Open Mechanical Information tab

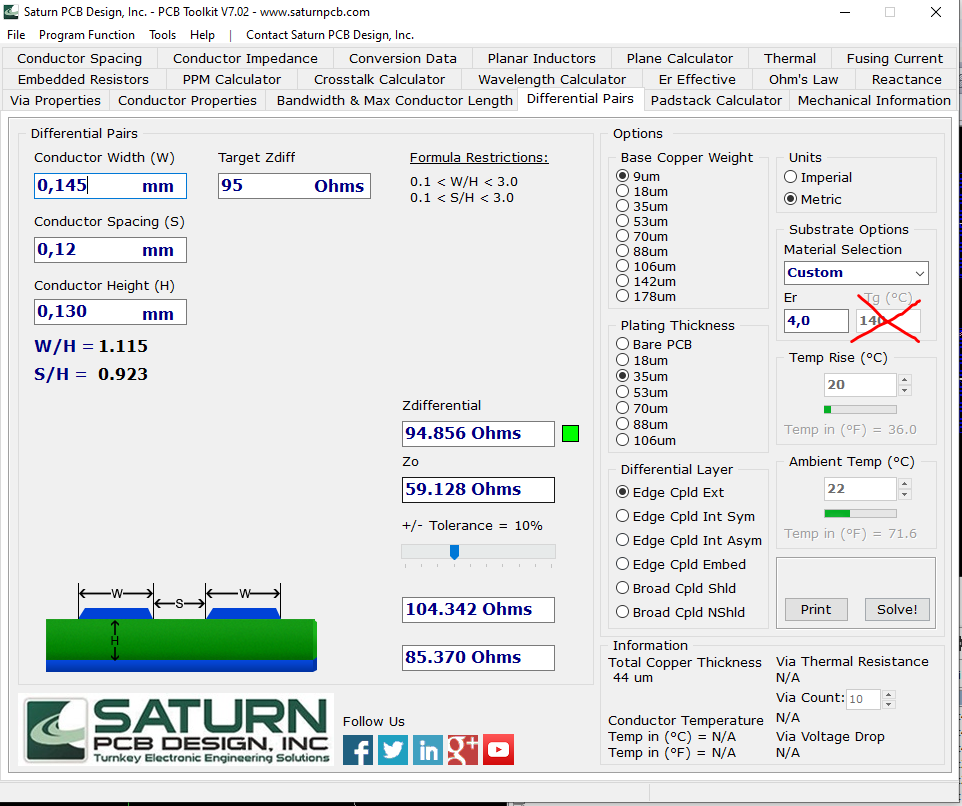tap(874, 100)
